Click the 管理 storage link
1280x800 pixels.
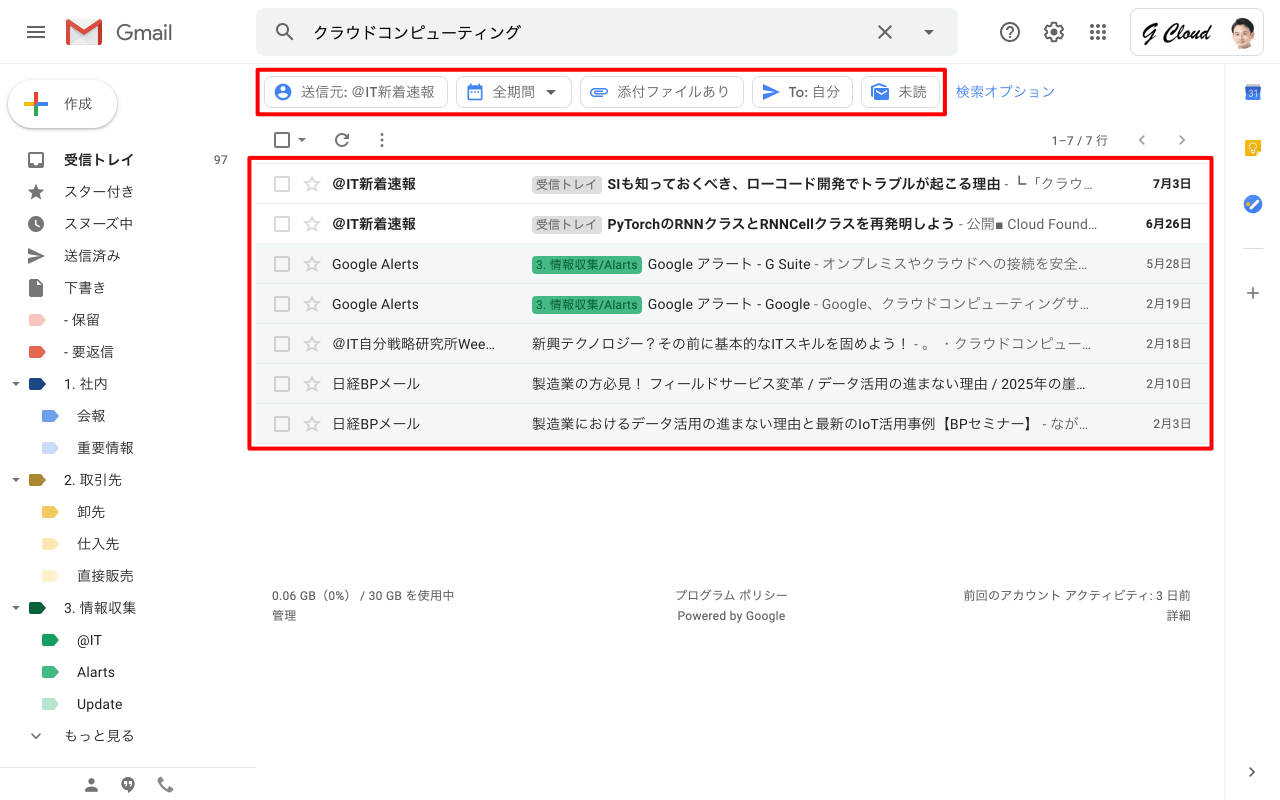click(284, 616)
